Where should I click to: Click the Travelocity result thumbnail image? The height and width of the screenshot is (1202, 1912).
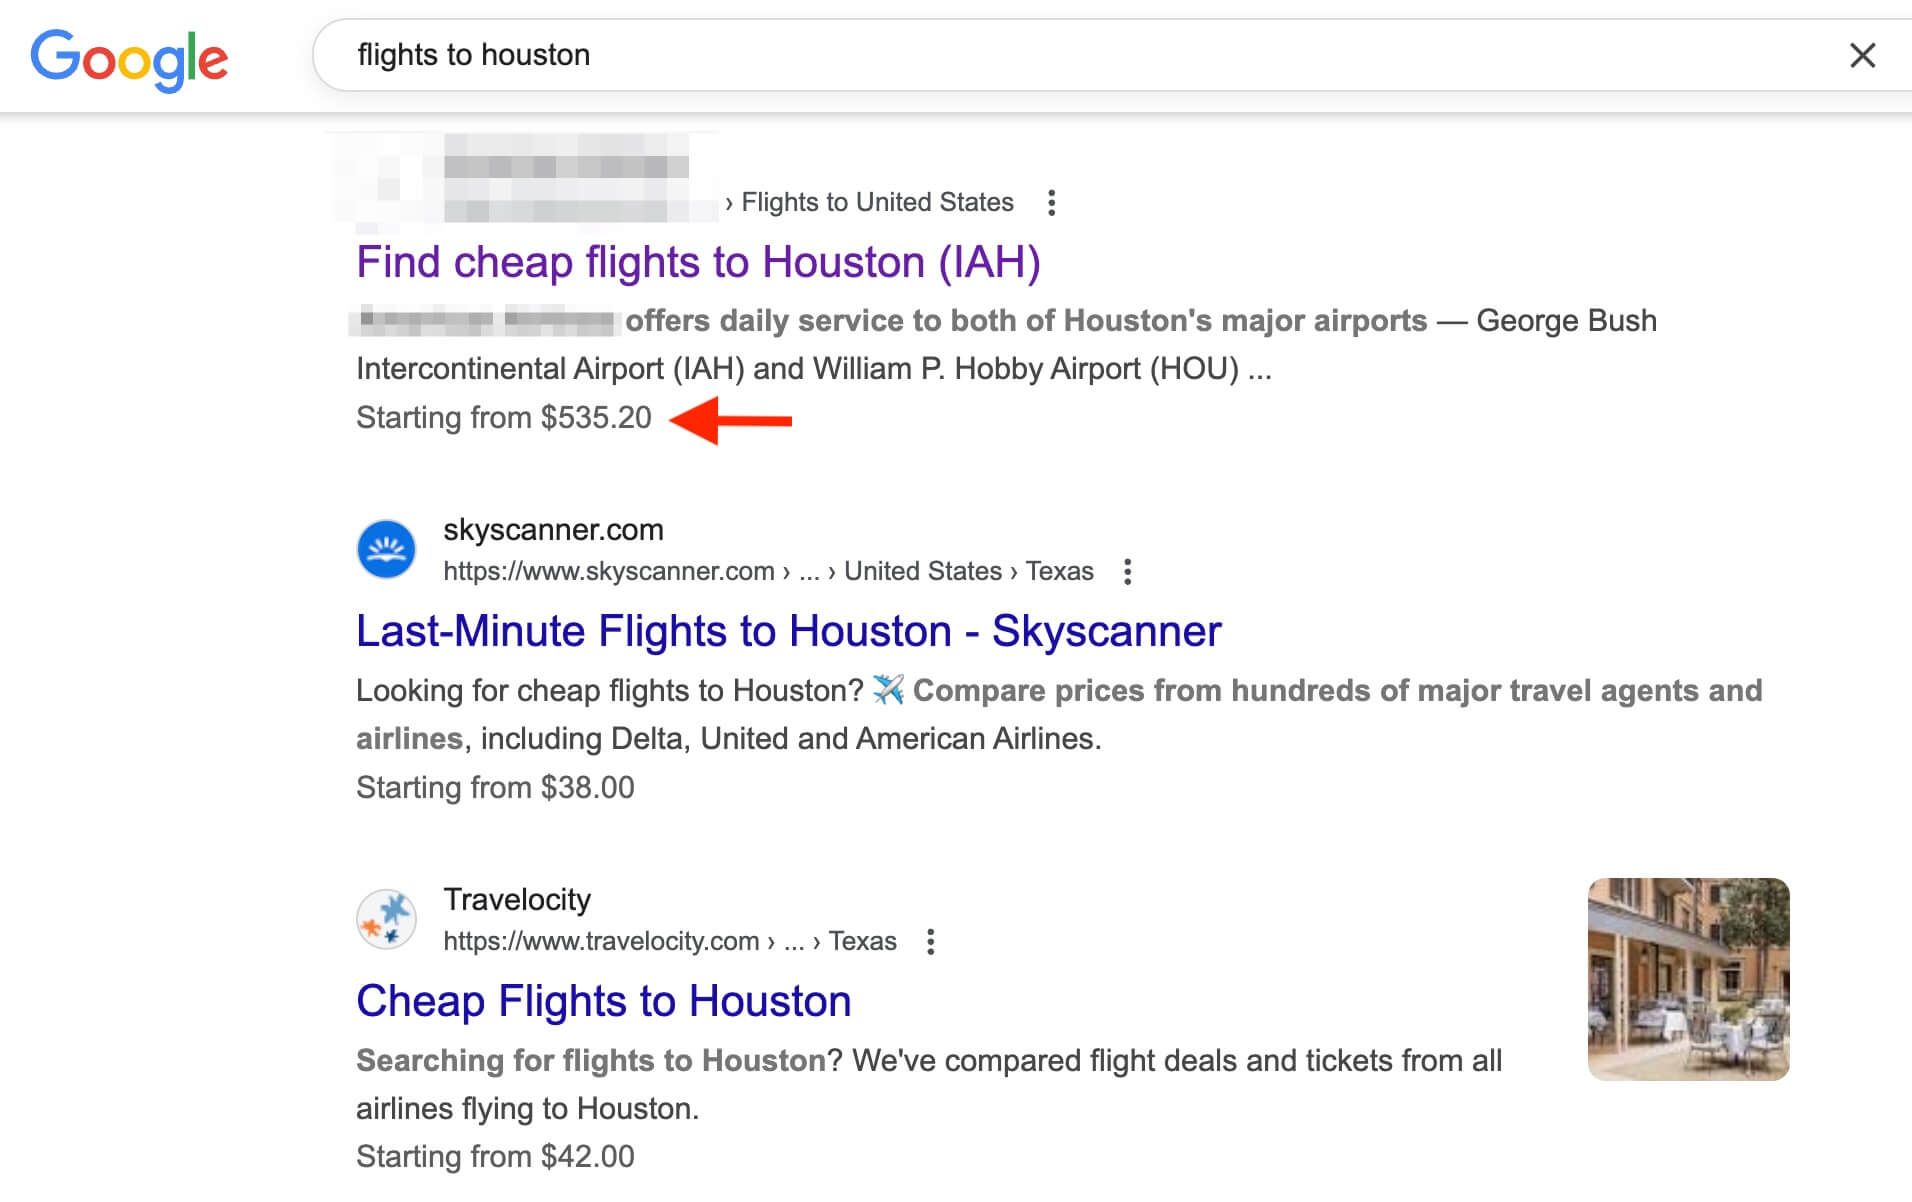click(1688, 979)
